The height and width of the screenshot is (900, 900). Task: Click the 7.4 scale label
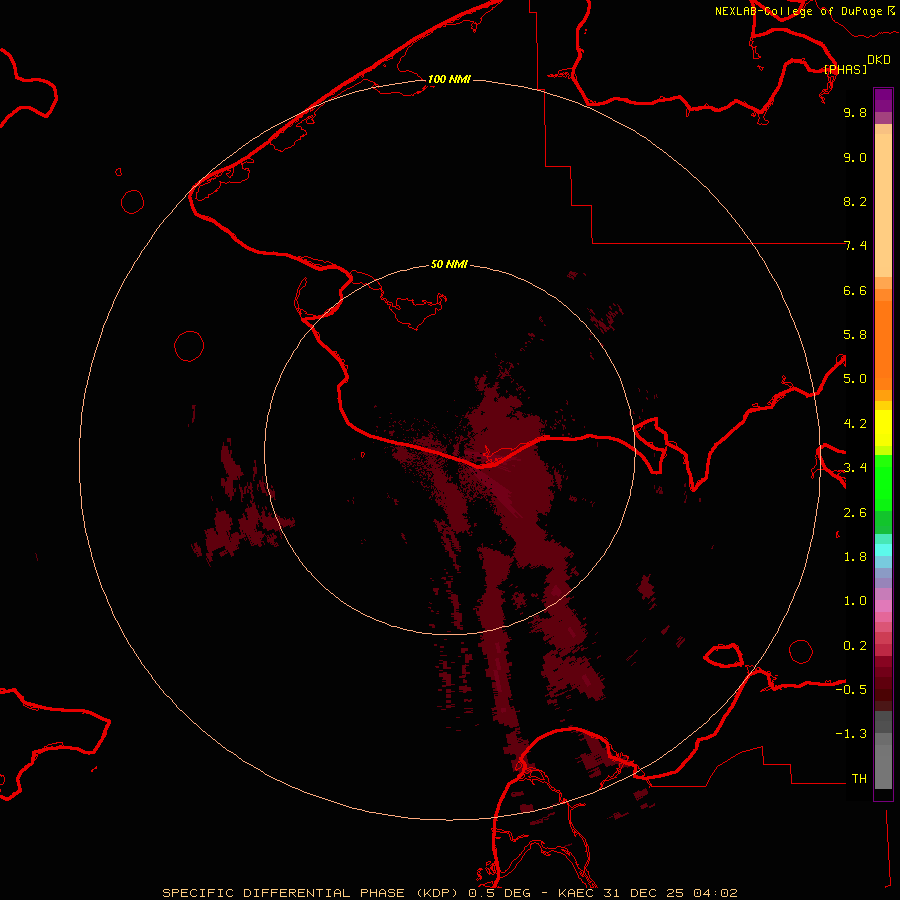coord(855,246)
